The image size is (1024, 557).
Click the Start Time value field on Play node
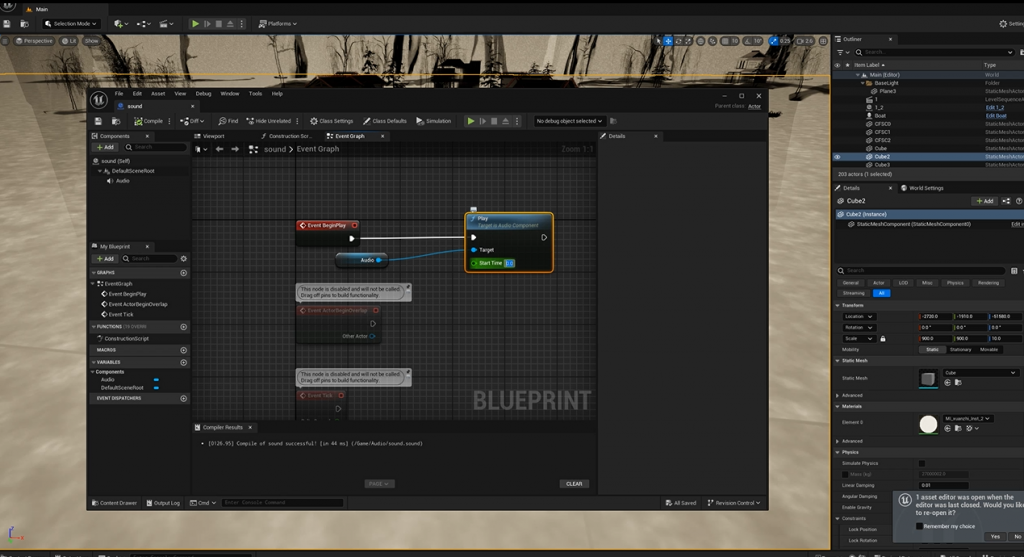pos(509,263)
